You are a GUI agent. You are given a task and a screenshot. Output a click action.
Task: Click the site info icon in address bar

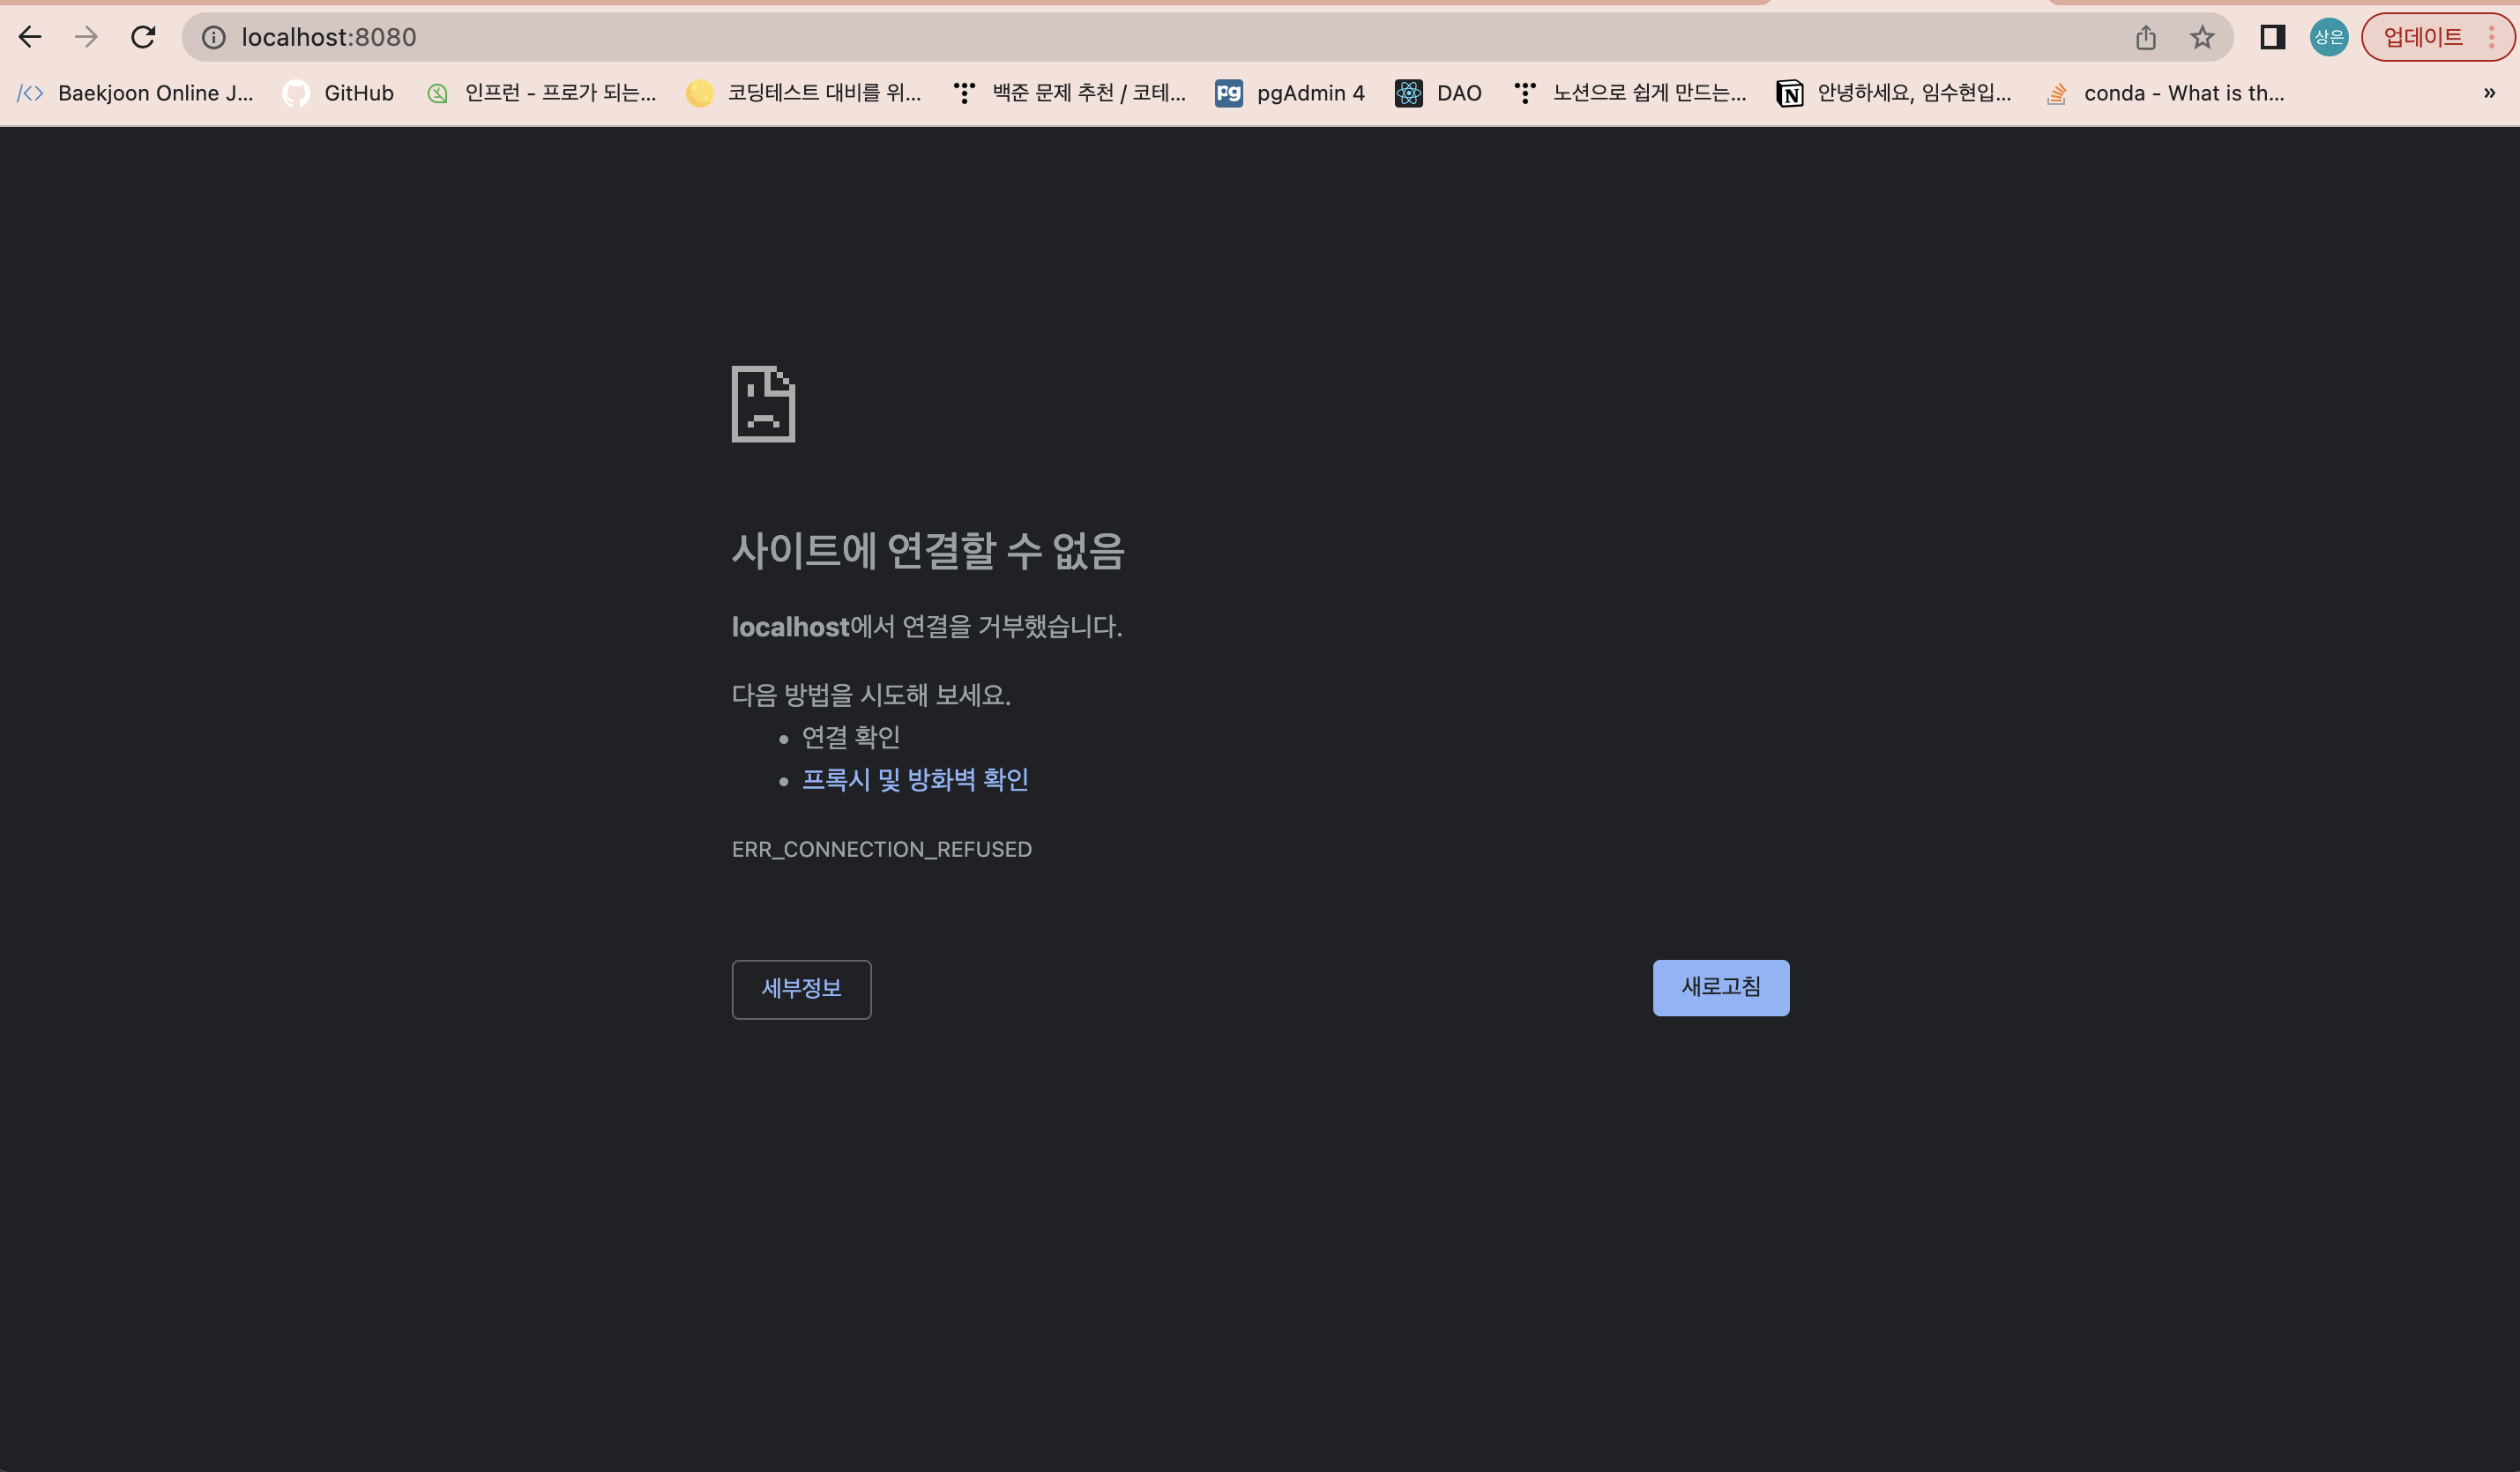[x=213, y=37]
